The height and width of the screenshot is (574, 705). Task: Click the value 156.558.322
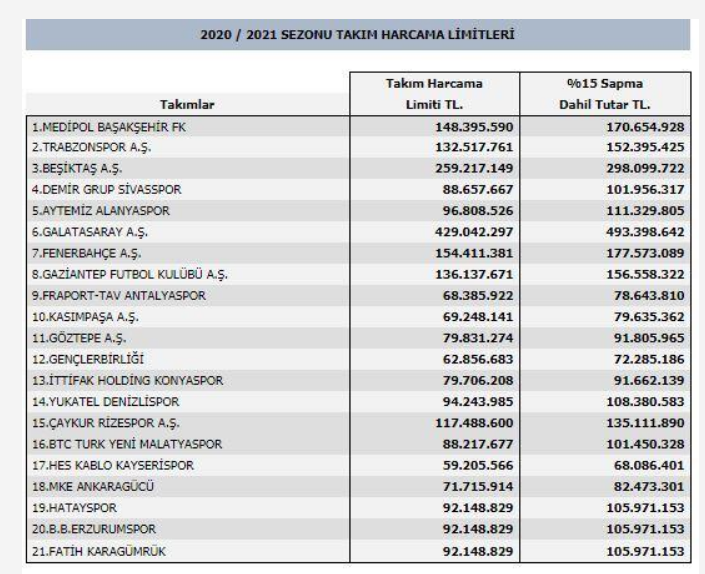(645, 274)
